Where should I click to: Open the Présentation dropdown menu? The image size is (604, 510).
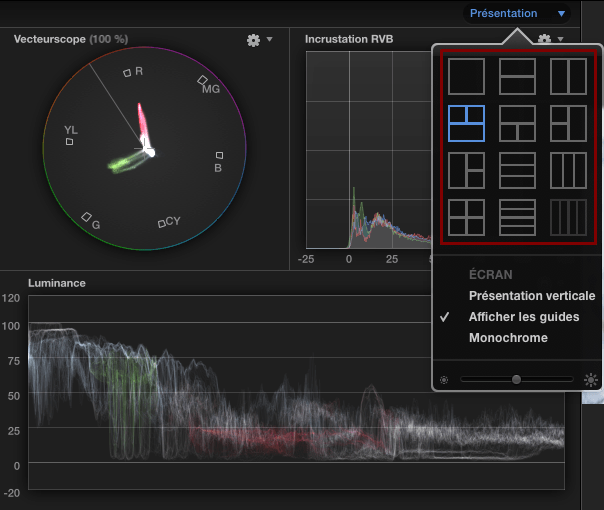pos(517,13)
